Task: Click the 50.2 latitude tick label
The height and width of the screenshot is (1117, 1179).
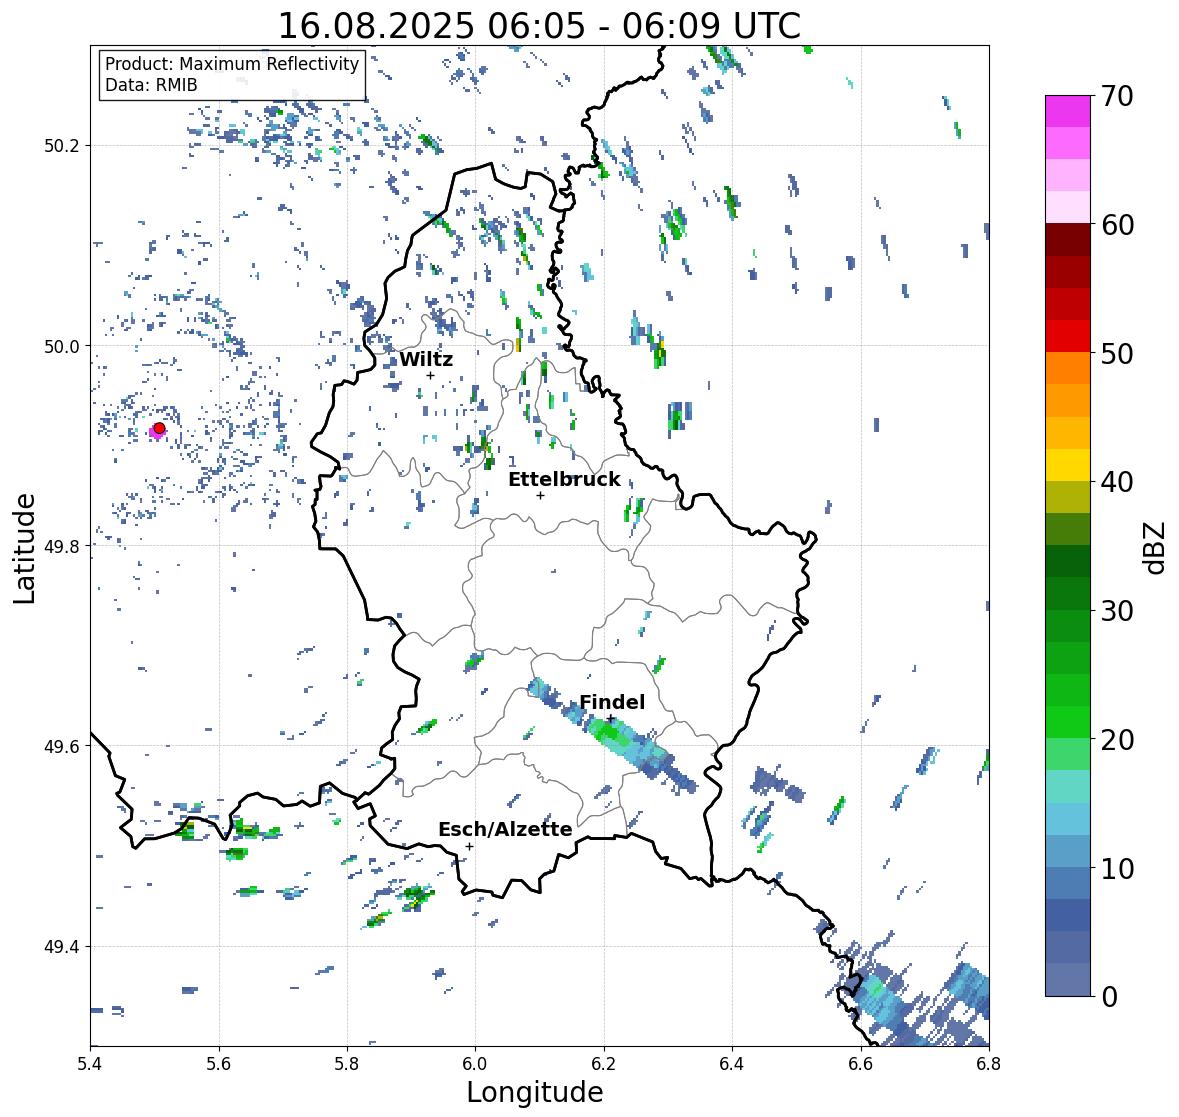Action: point(62,146)
